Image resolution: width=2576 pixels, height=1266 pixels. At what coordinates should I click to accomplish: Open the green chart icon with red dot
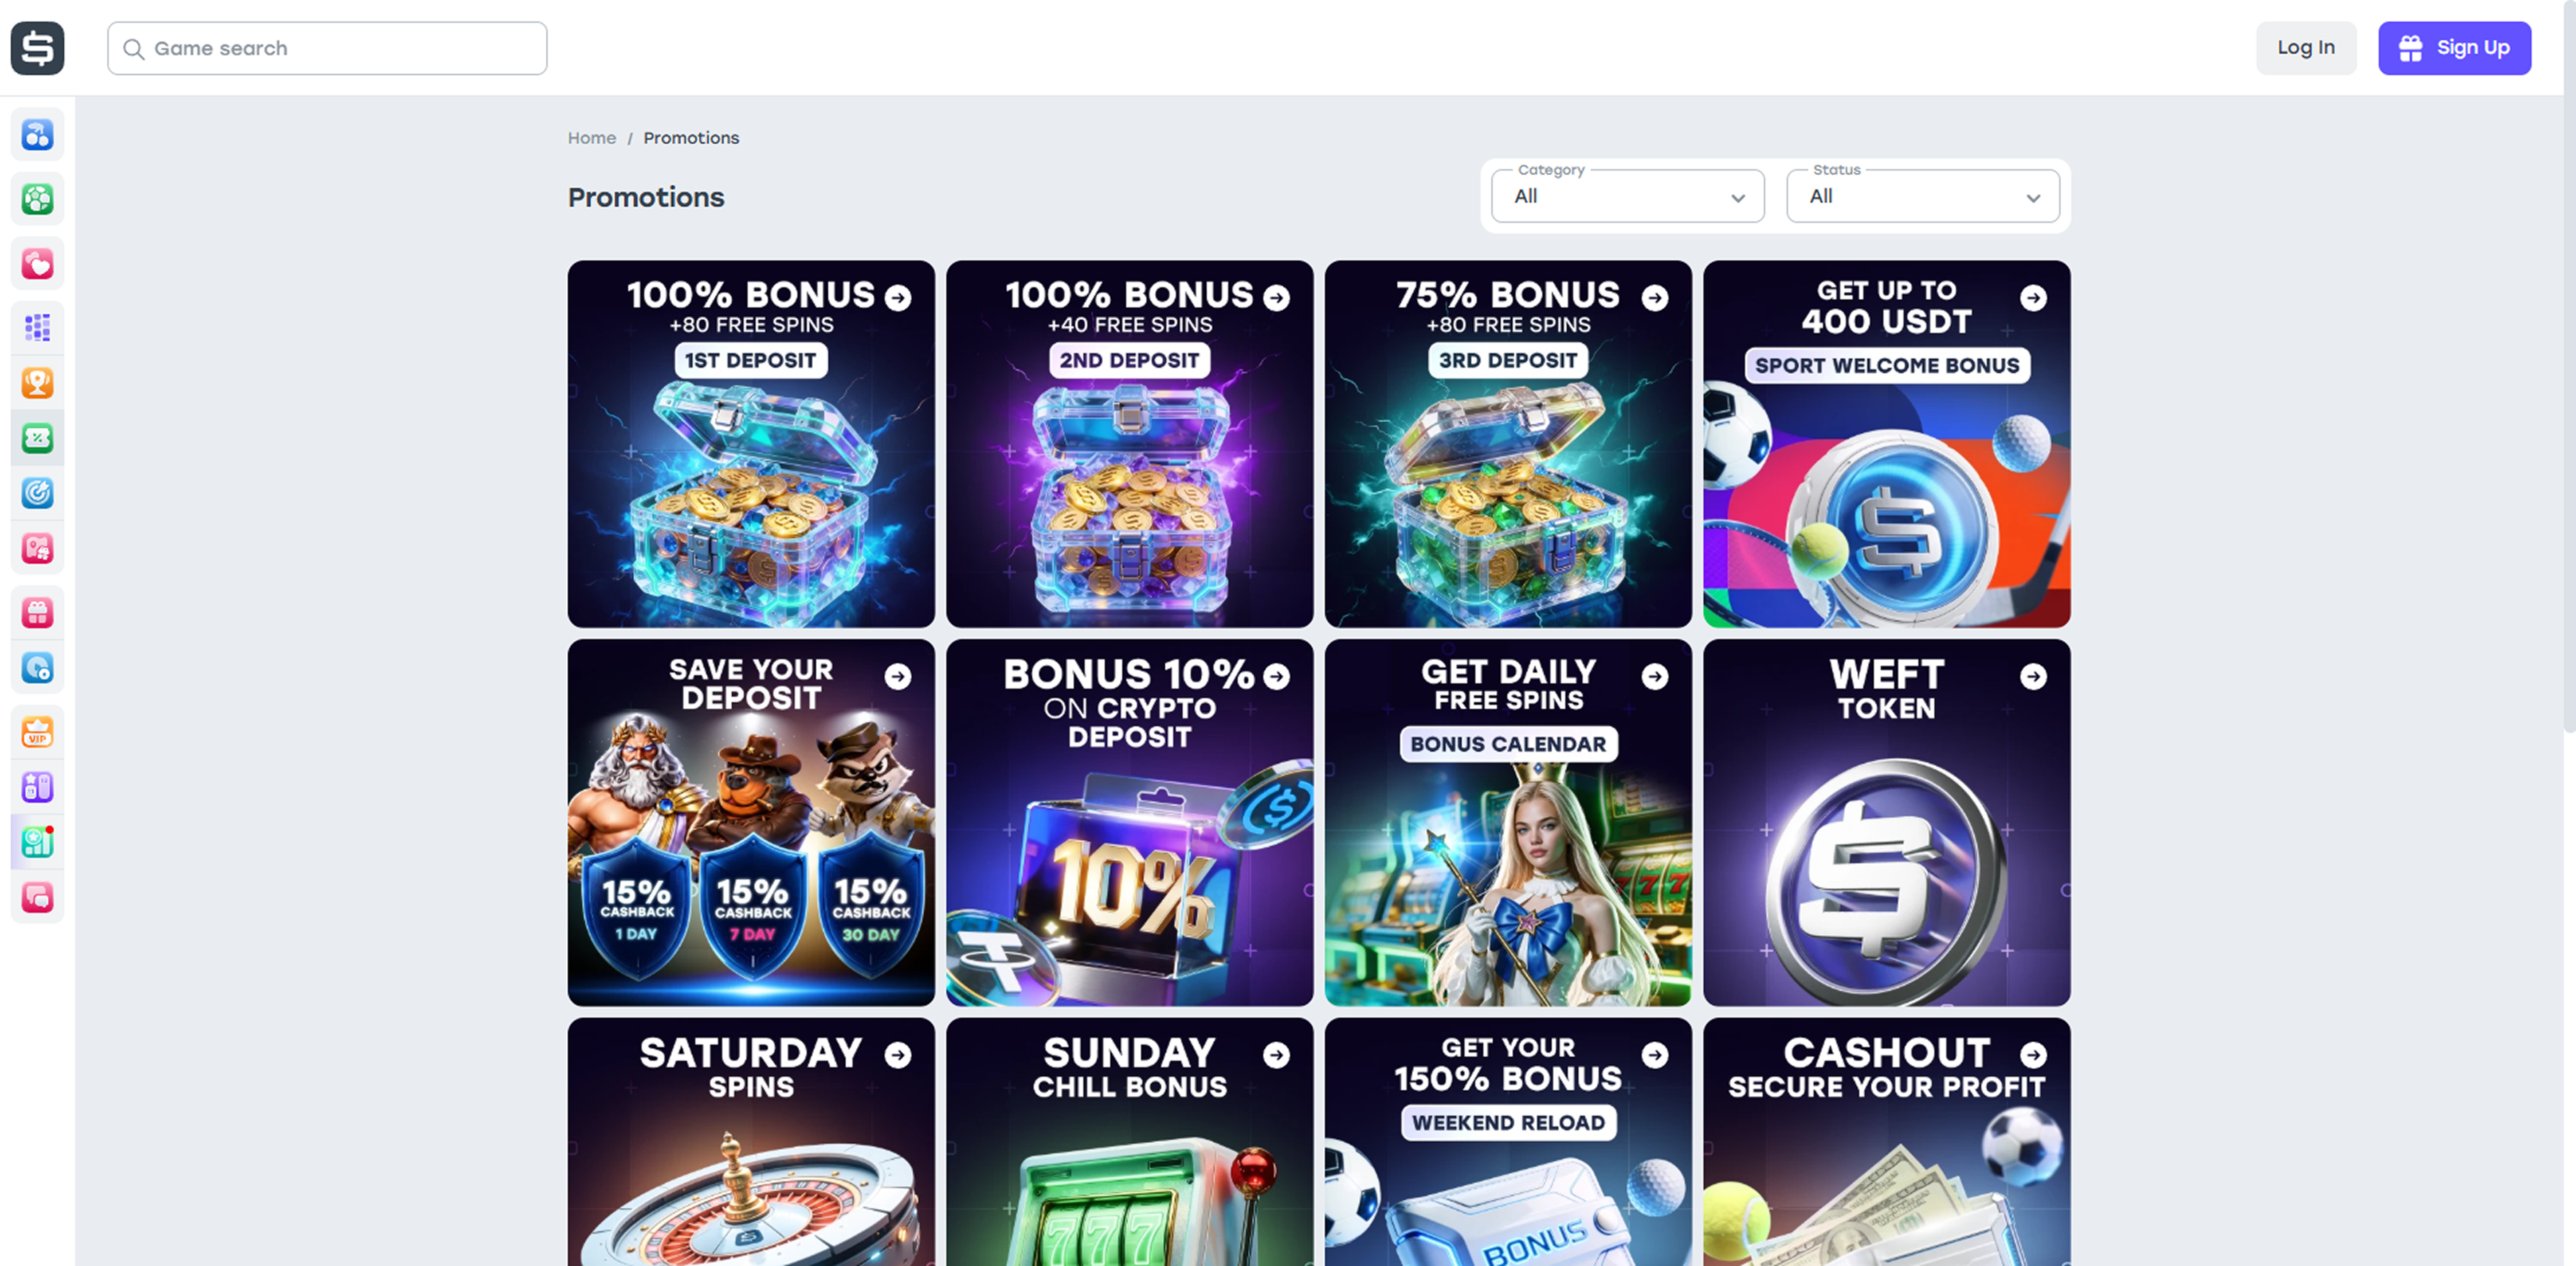(37, 842)
